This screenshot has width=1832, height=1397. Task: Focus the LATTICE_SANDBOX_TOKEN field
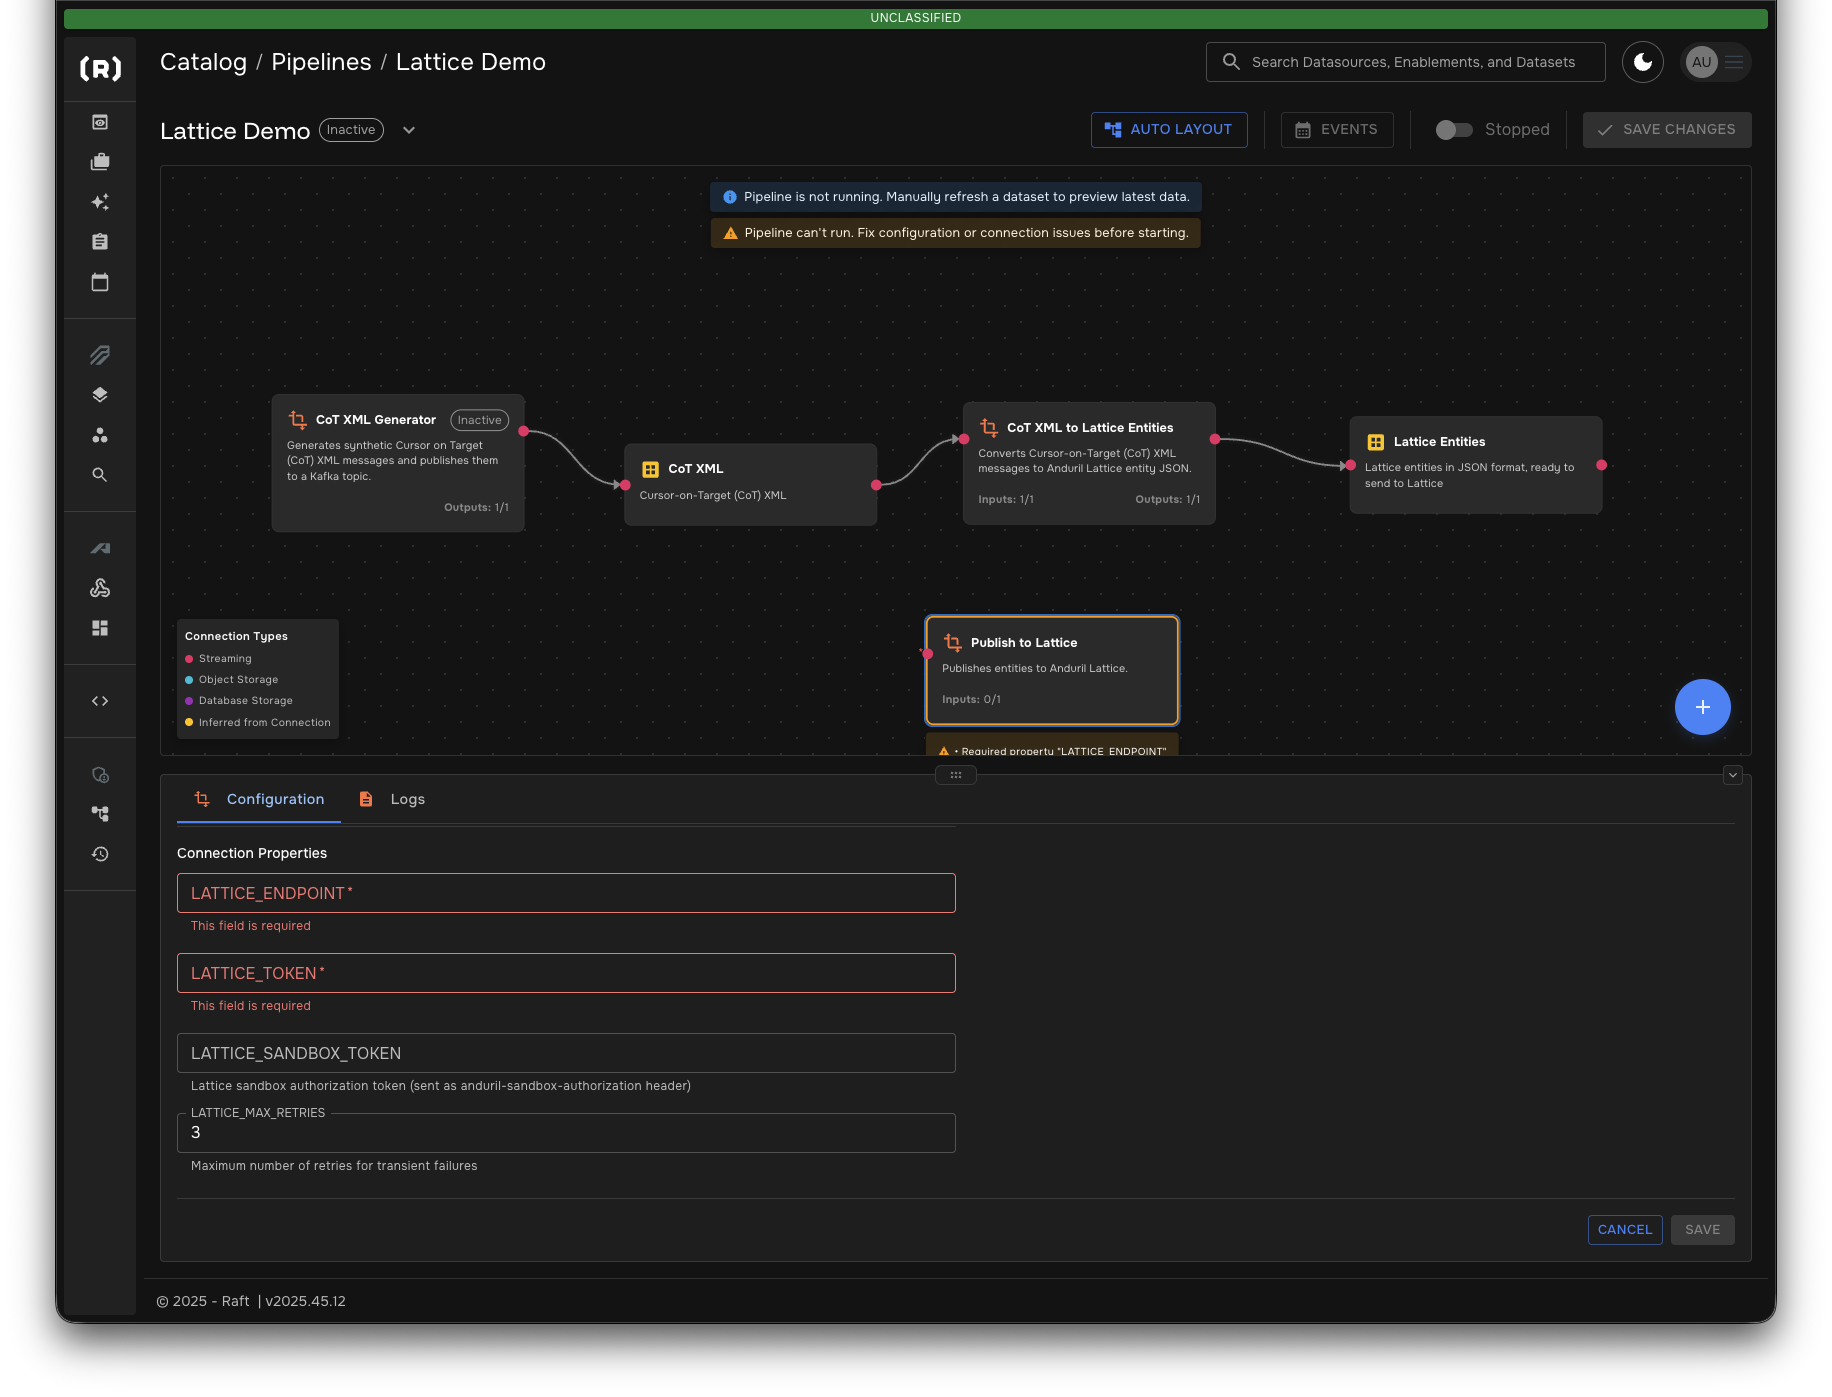point(566,1053)
